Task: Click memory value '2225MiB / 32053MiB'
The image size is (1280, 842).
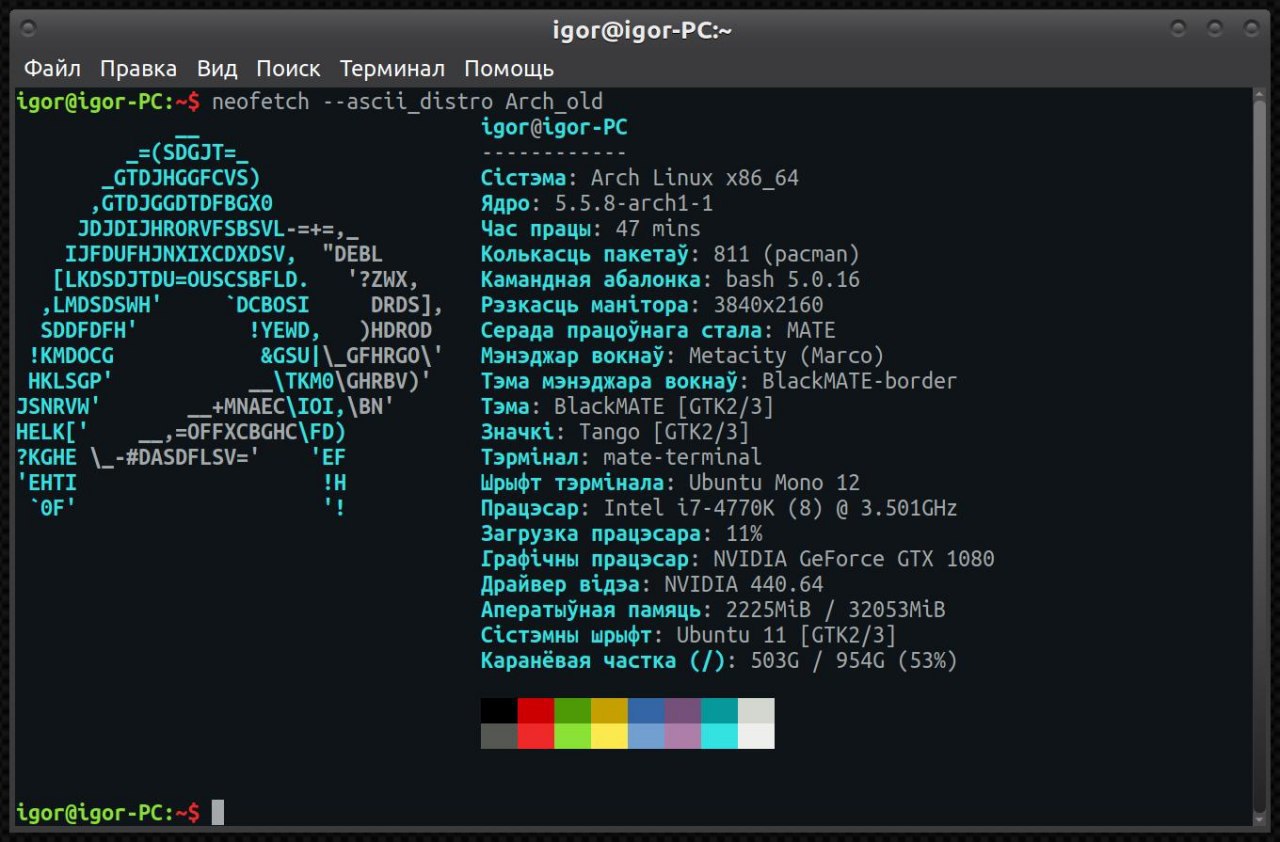Action: [836, 609]
